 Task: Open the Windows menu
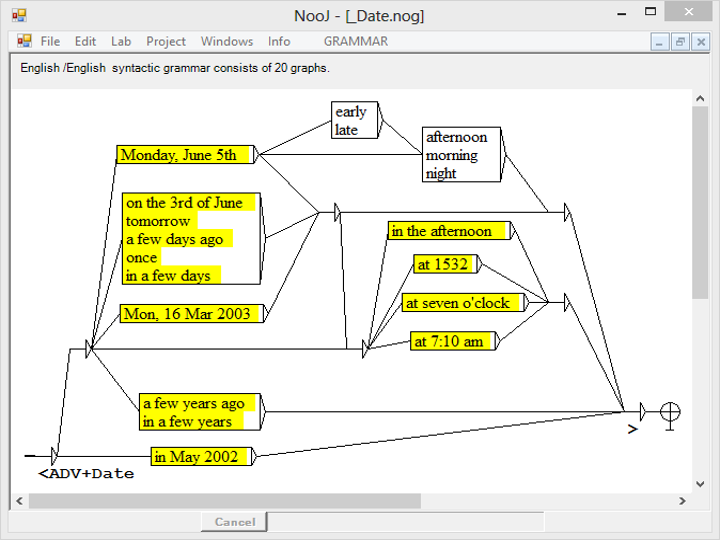pyautogui.click(x=227, y=41)
